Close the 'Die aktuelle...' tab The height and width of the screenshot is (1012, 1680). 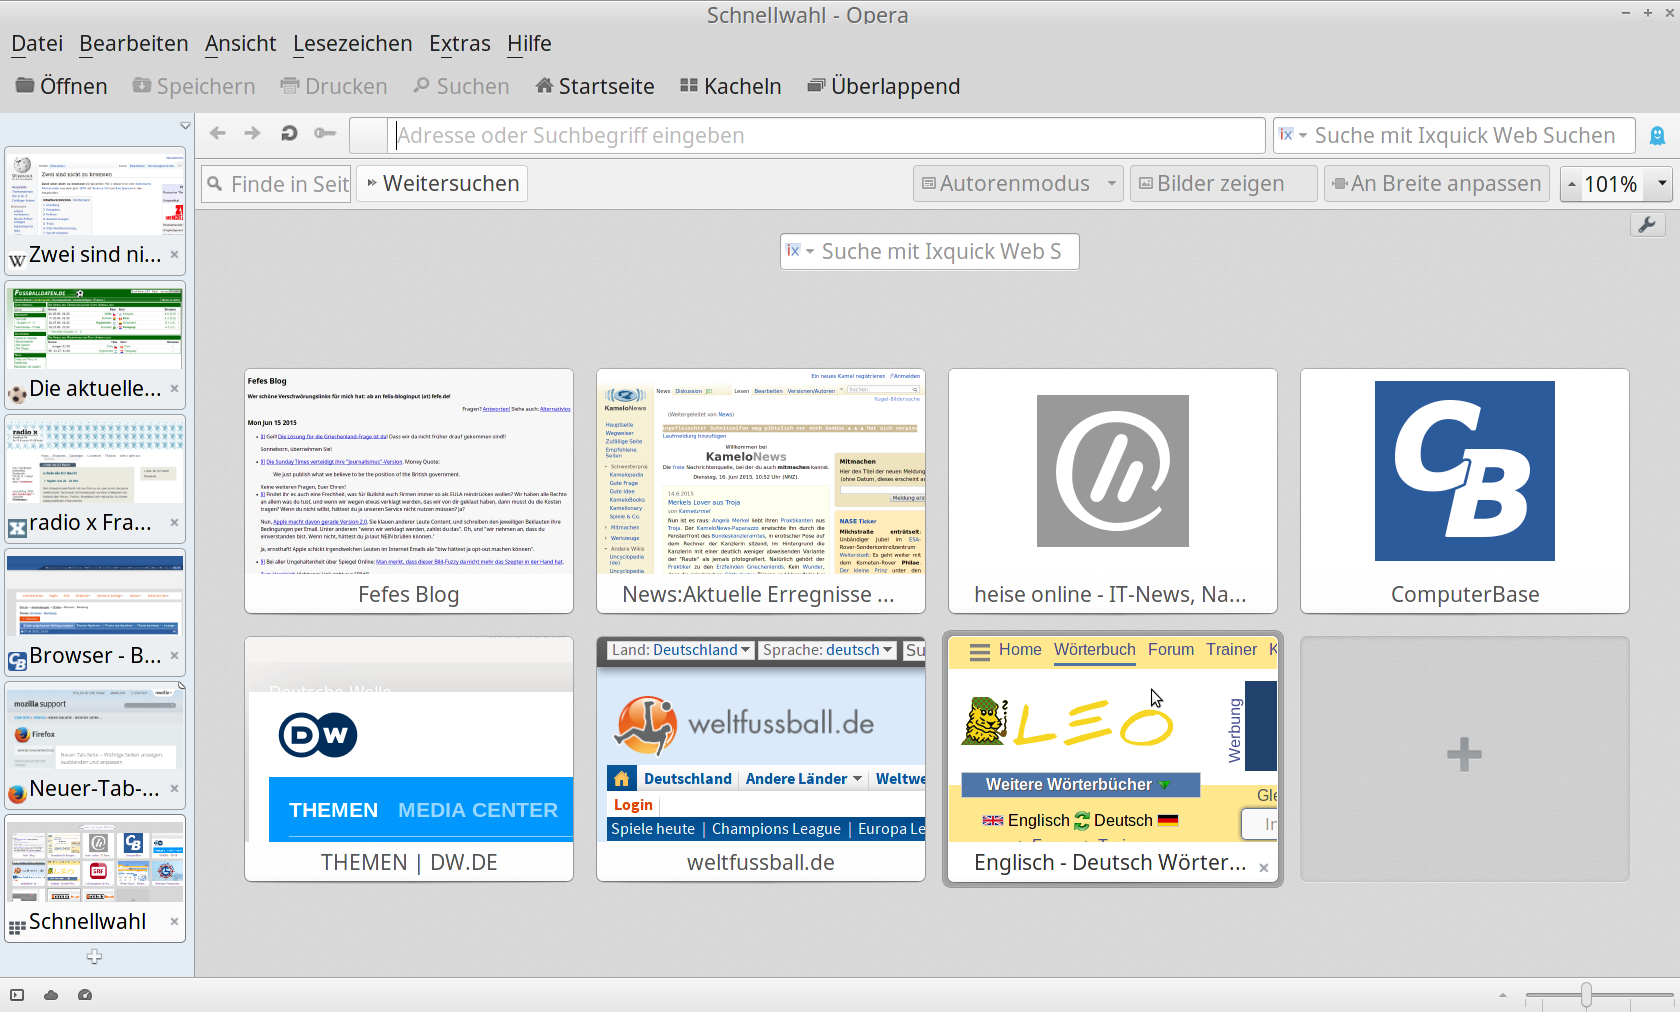coord(174,388)
